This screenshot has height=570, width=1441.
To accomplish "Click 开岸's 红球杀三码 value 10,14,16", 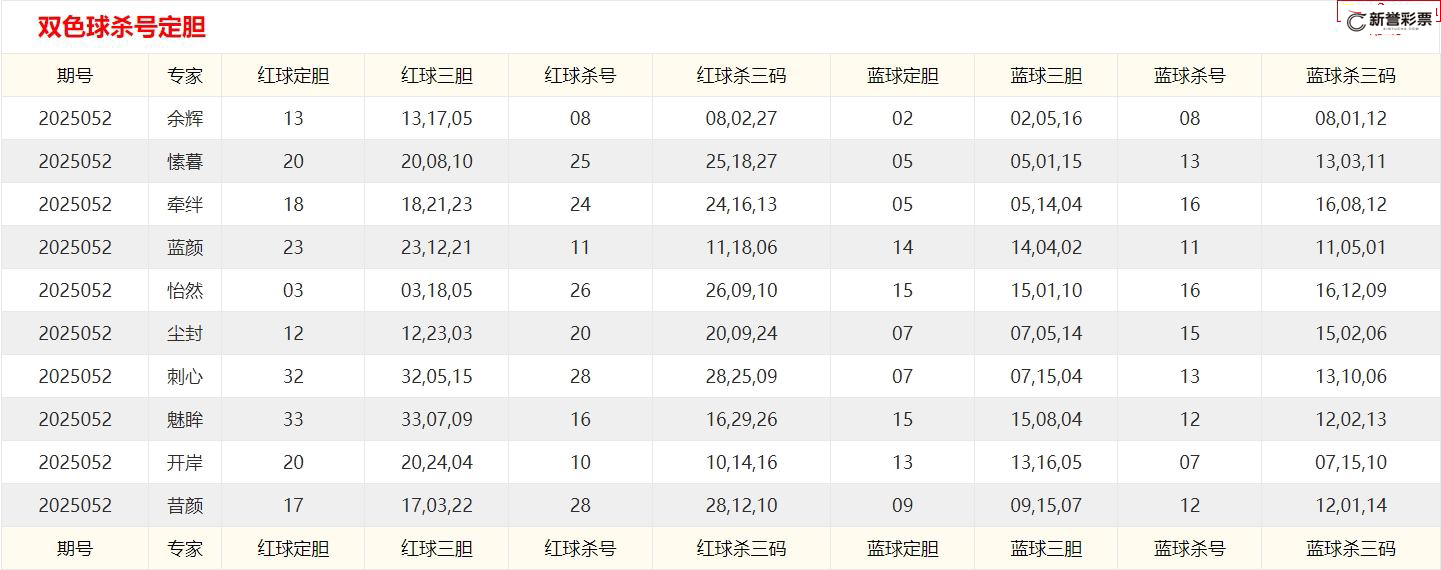I will pyautogui.click(x=741, y=462).
